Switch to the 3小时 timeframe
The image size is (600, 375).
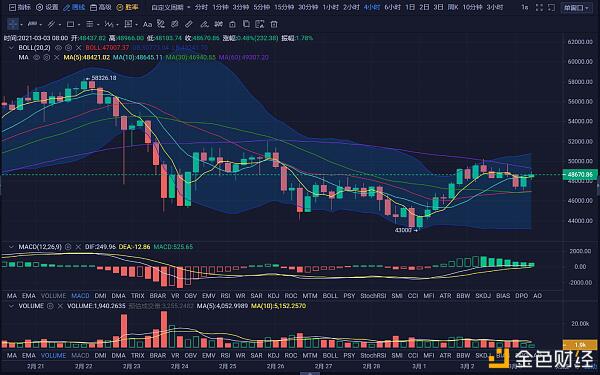pos(495,7)
